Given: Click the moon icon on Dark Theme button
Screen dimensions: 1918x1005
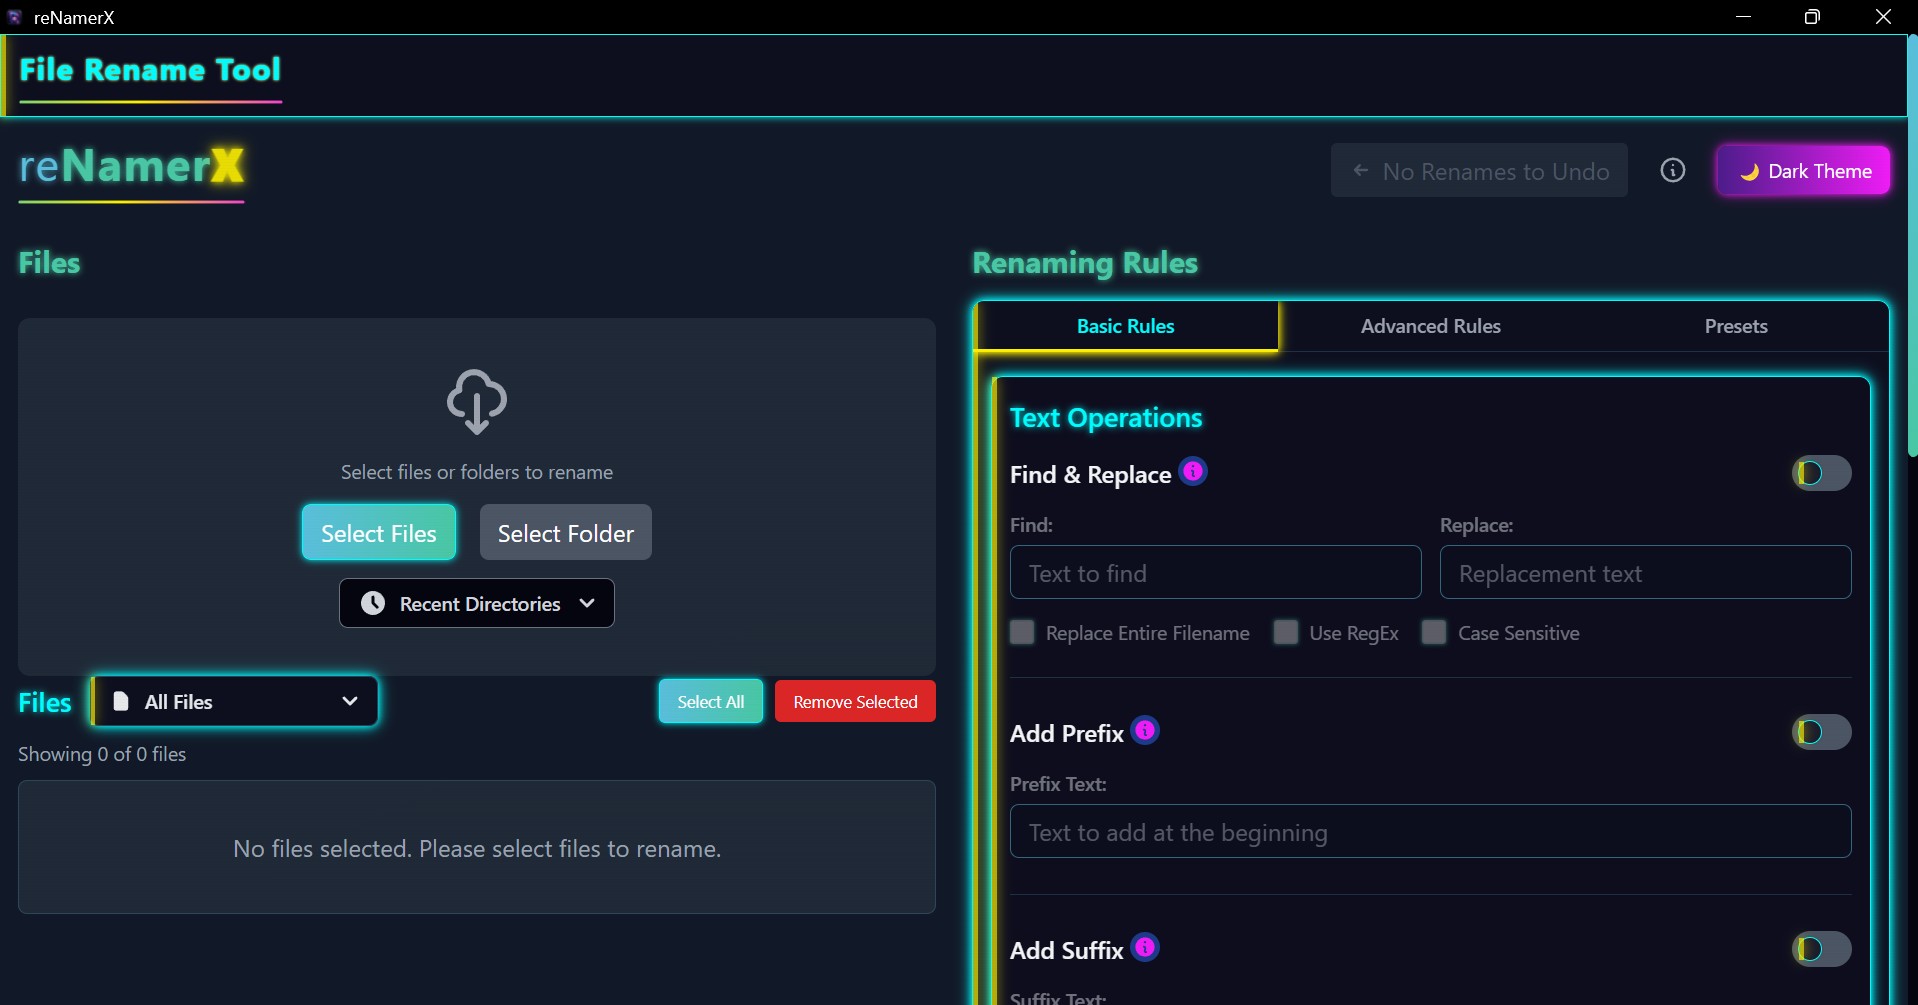Looking at the screenshot, I should click(1750, 170).
